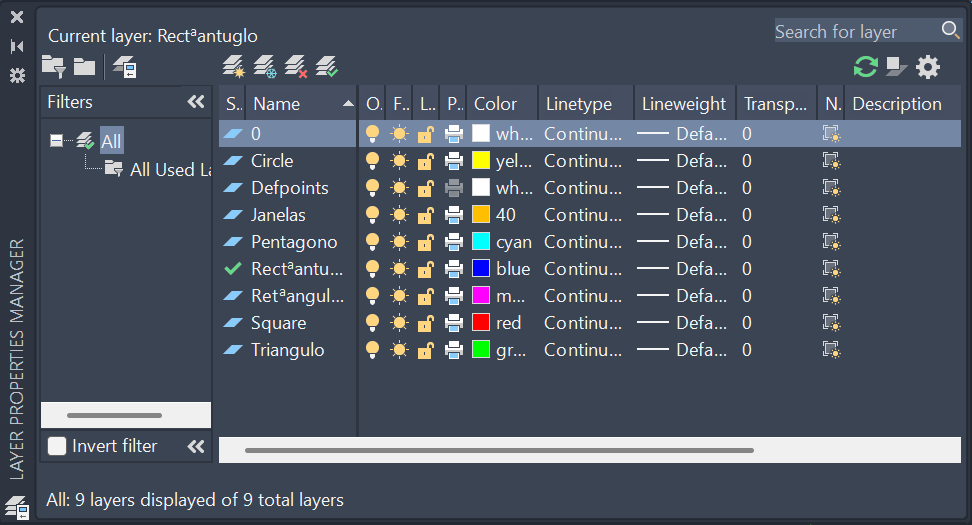Enable the Invert filter checkbox
The image size is (972, 525).
(x=58, y=446)
